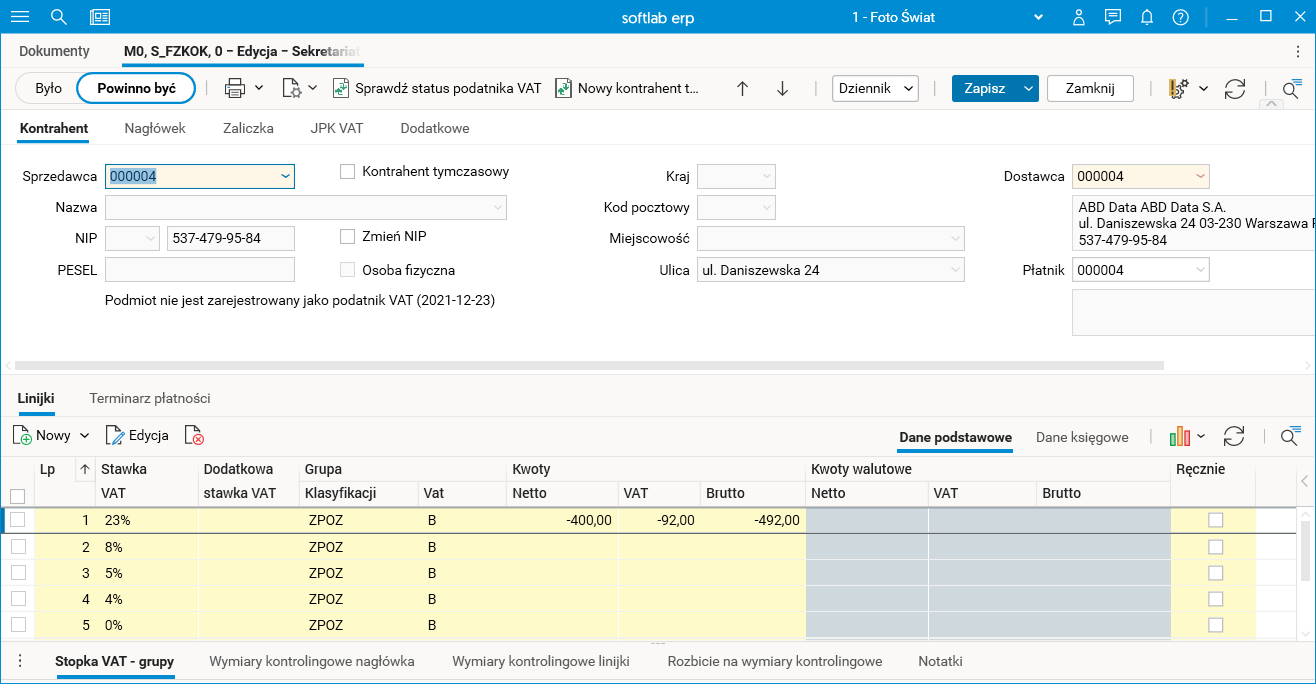Click the printer icon in toolbar
The height and width of the screenshot is (684, 1316).
235,88
